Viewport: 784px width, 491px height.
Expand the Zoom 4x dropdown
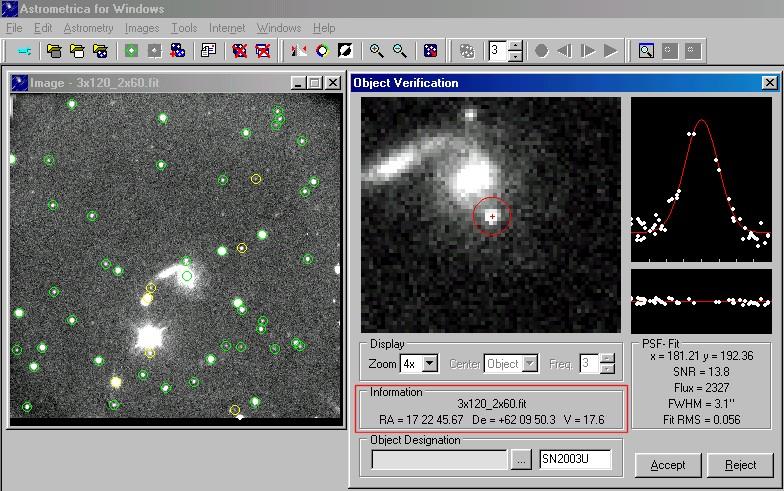click(x=430, y=364)
